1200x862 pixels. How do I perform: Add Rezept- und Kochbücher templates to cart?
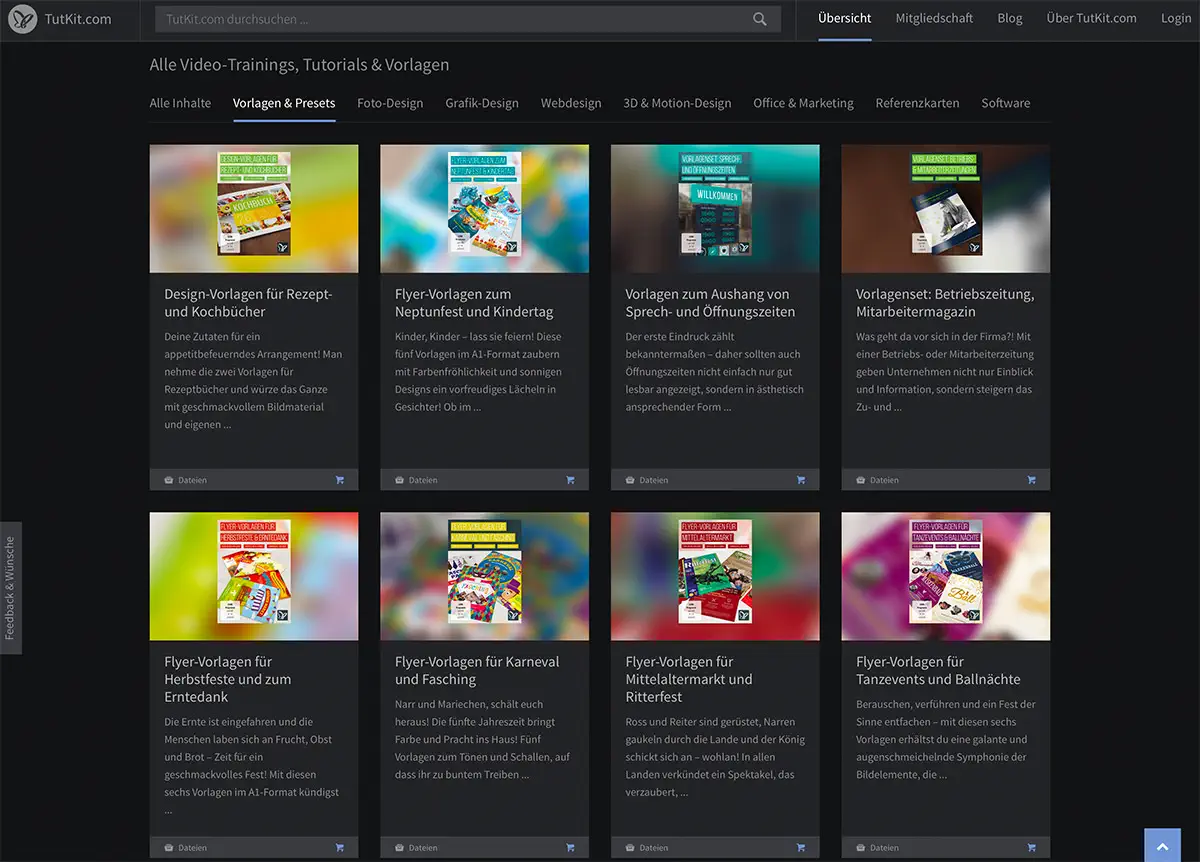(x=340, y=480)
